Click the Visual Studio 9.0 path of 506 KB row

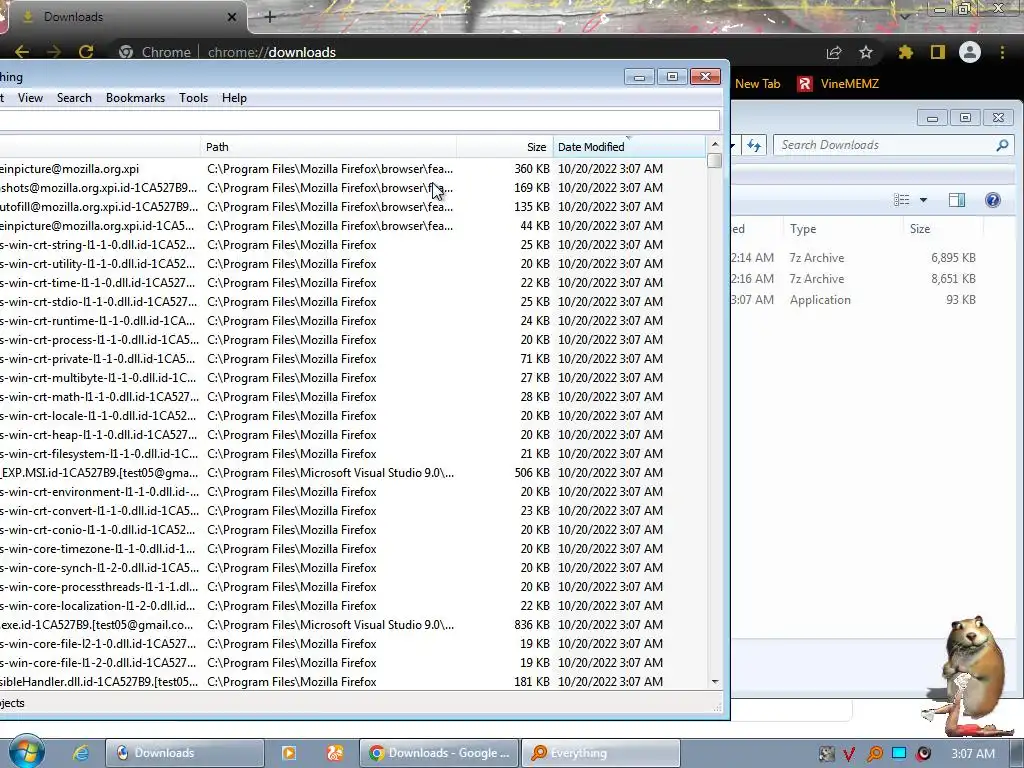coord(330,473)
